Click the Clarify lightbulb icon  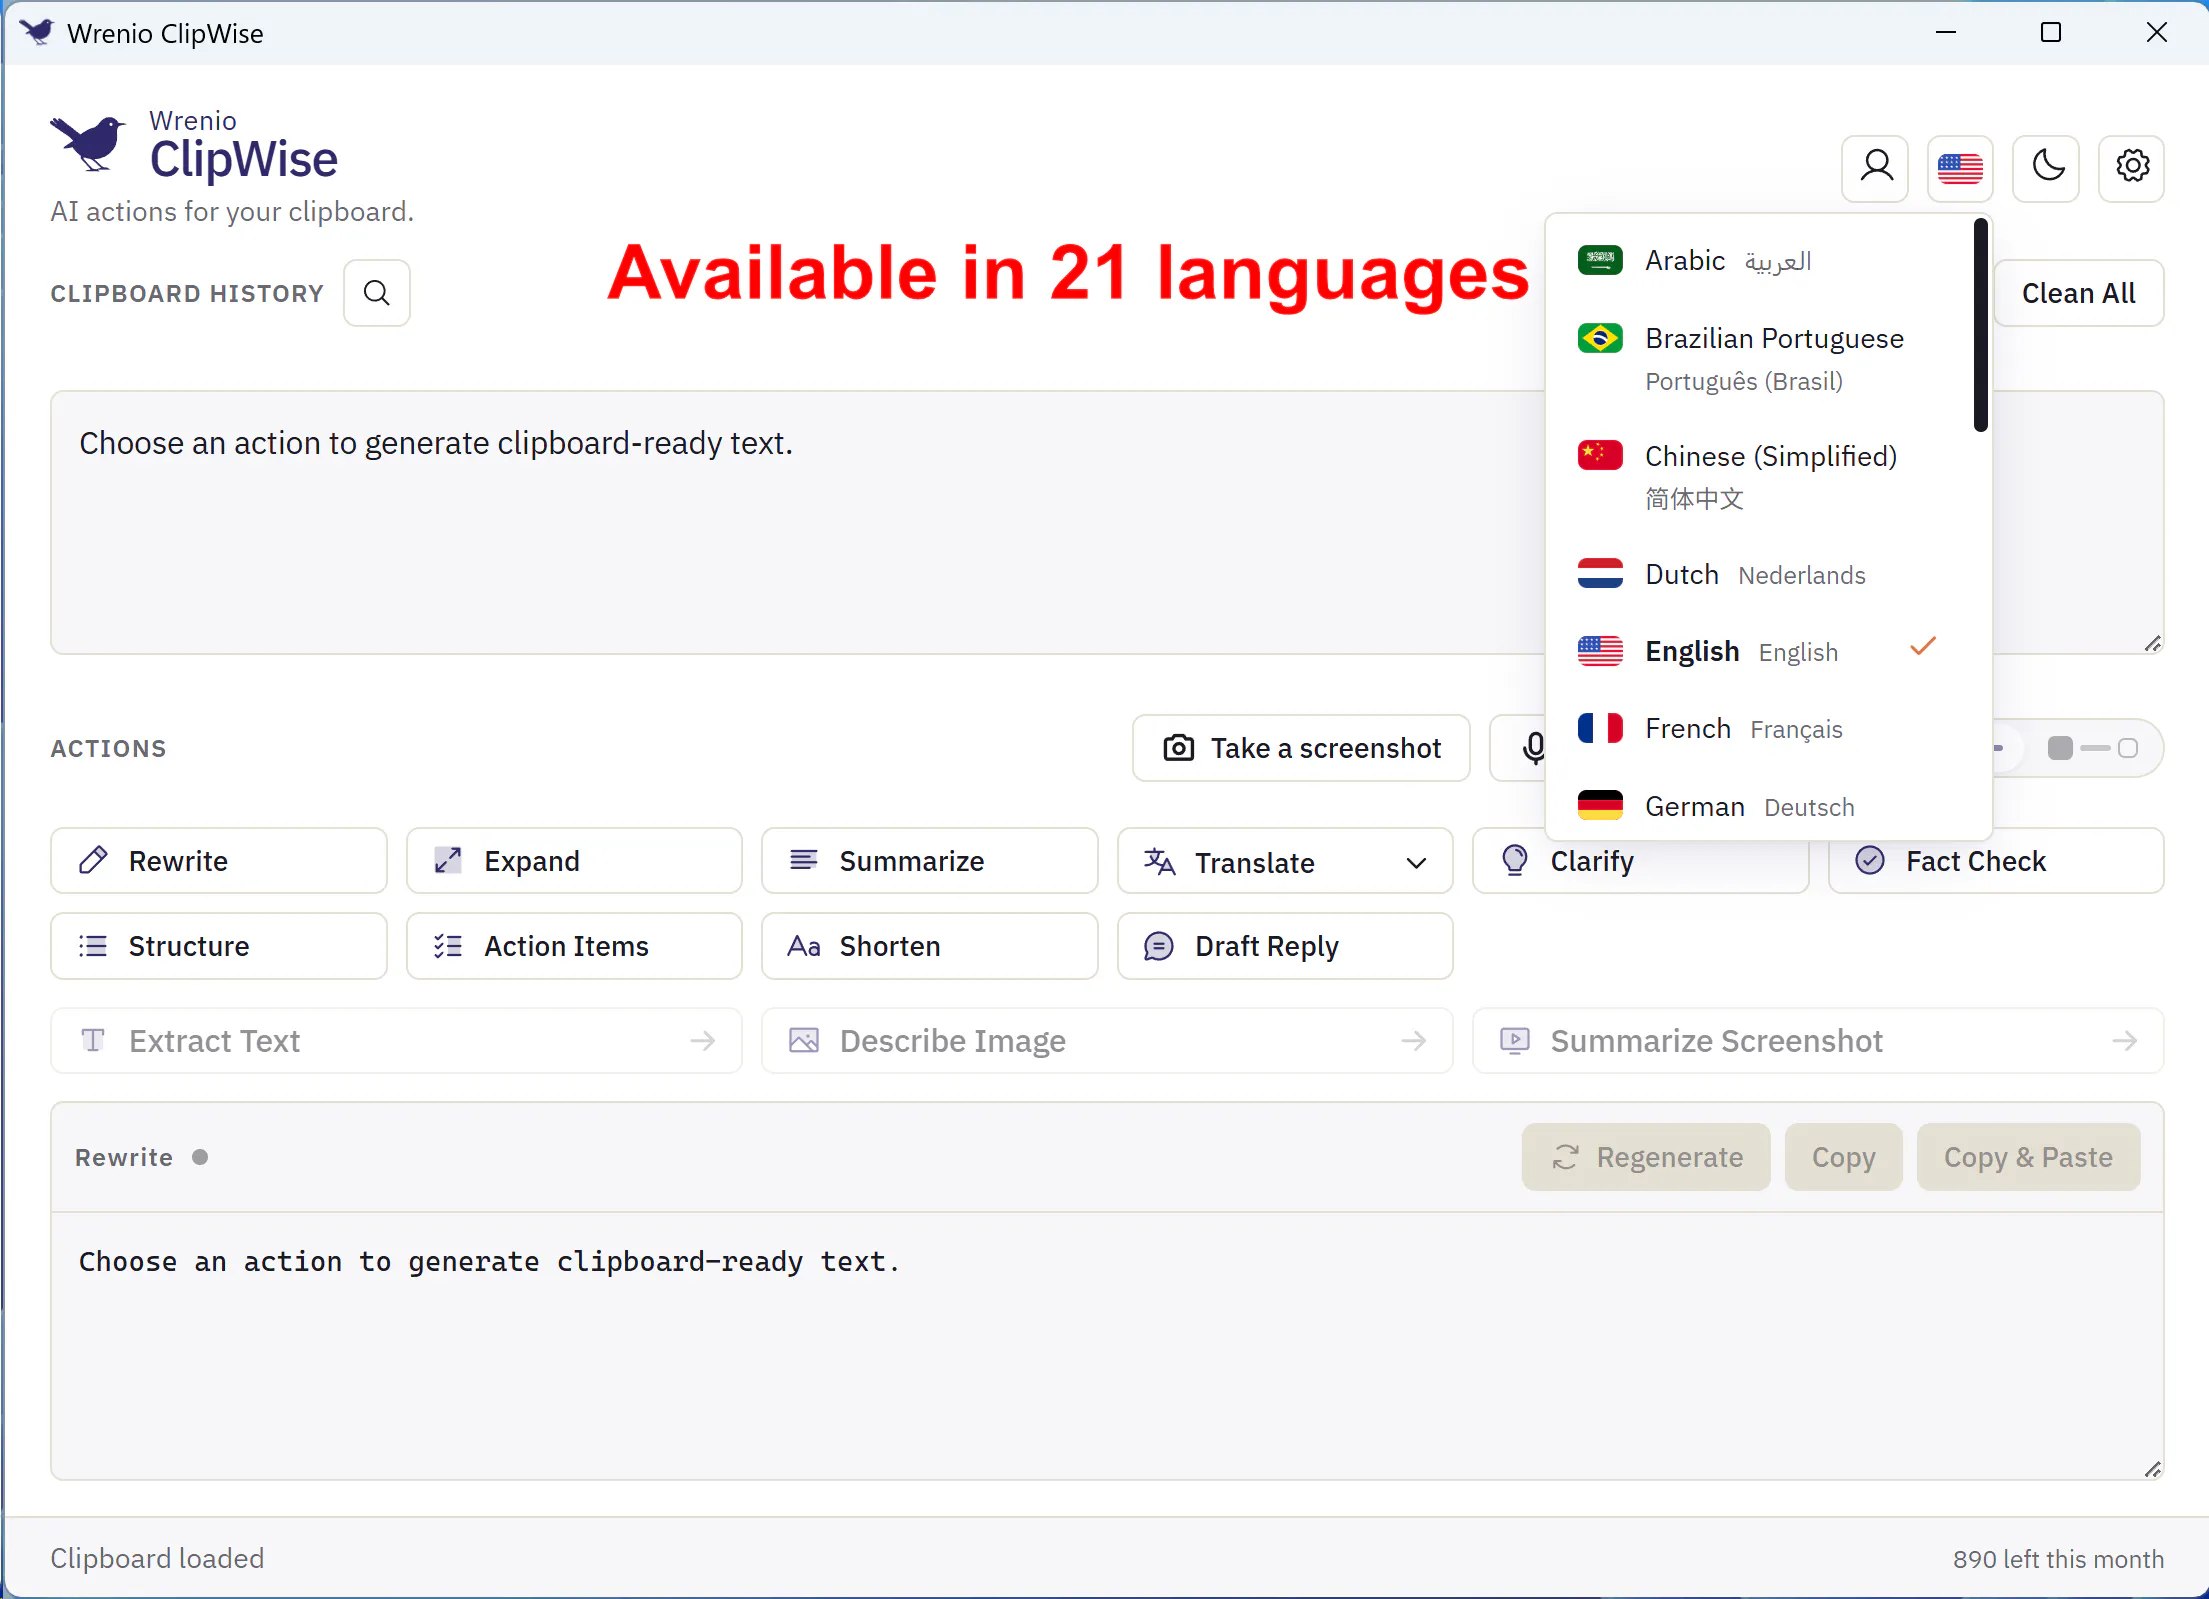[1515, 860]
